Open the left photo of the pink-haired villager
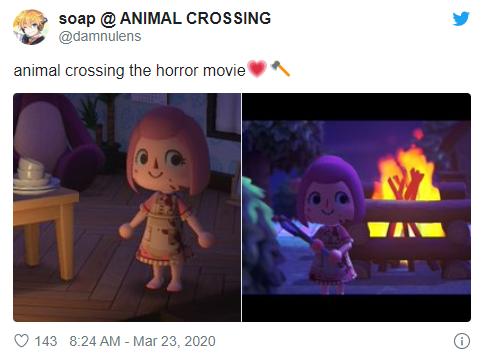Viewport: 489px width, 362px height. [x=127, y=207]
